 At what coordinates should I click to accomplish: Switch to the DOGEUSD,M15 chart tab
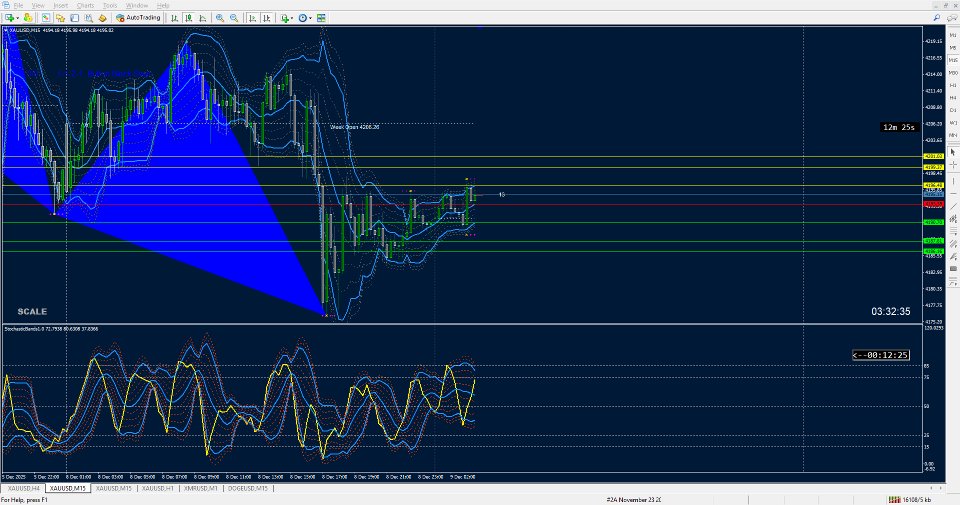(x=247, y=488)
